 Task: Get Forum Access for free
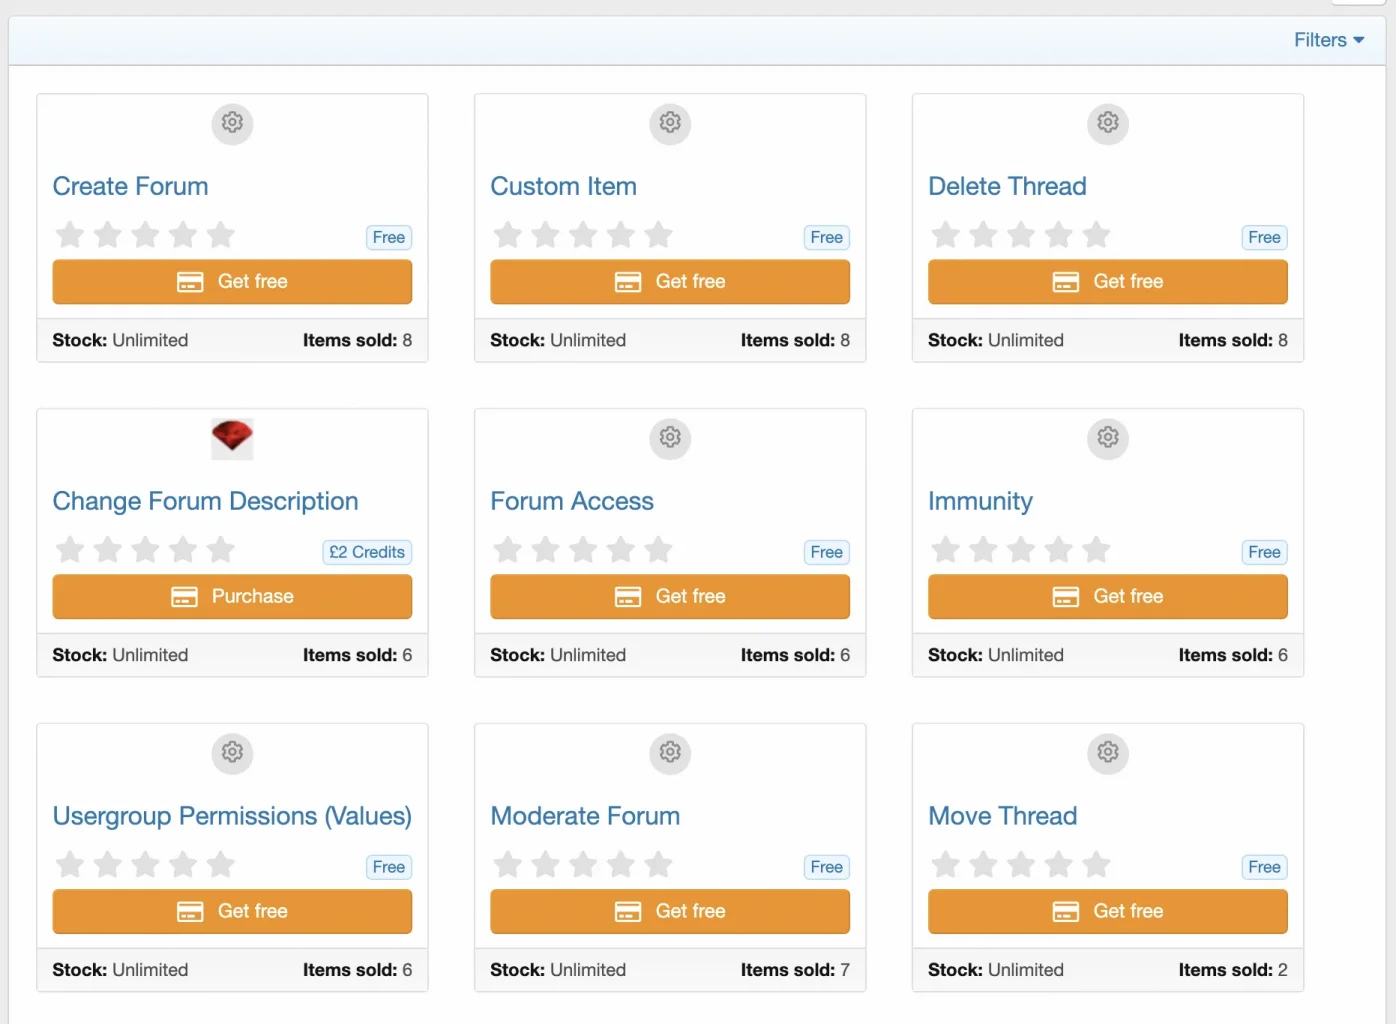(x=670, y=597)
